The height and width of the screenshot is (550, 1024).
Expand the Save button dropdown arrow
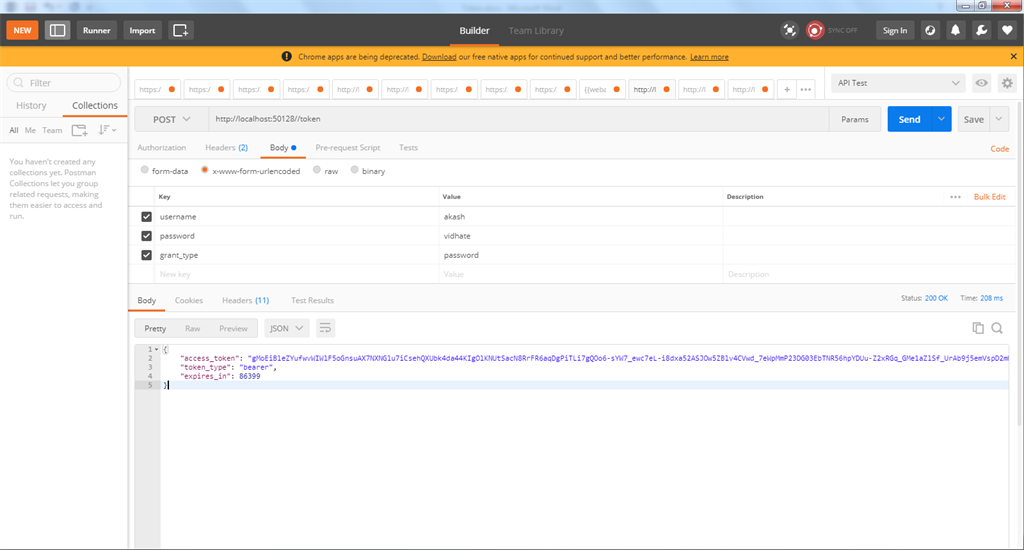click(999, 119)
